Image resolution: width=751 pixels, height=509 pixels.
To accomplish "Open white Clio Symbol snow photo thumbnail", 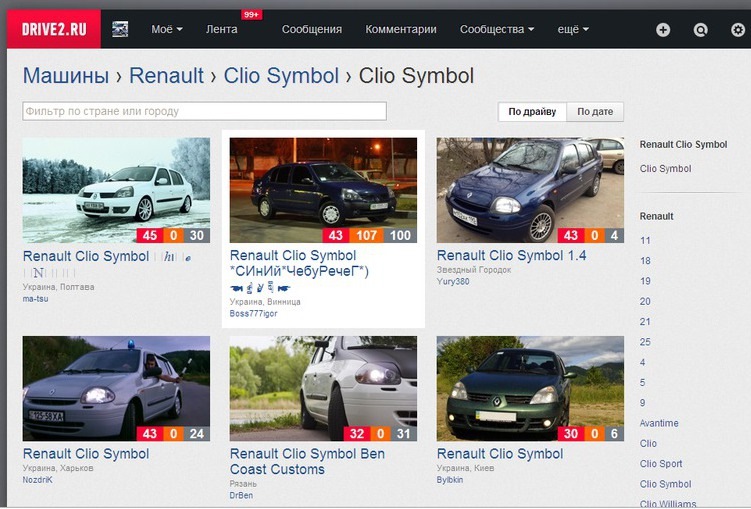I will (116, 190).
